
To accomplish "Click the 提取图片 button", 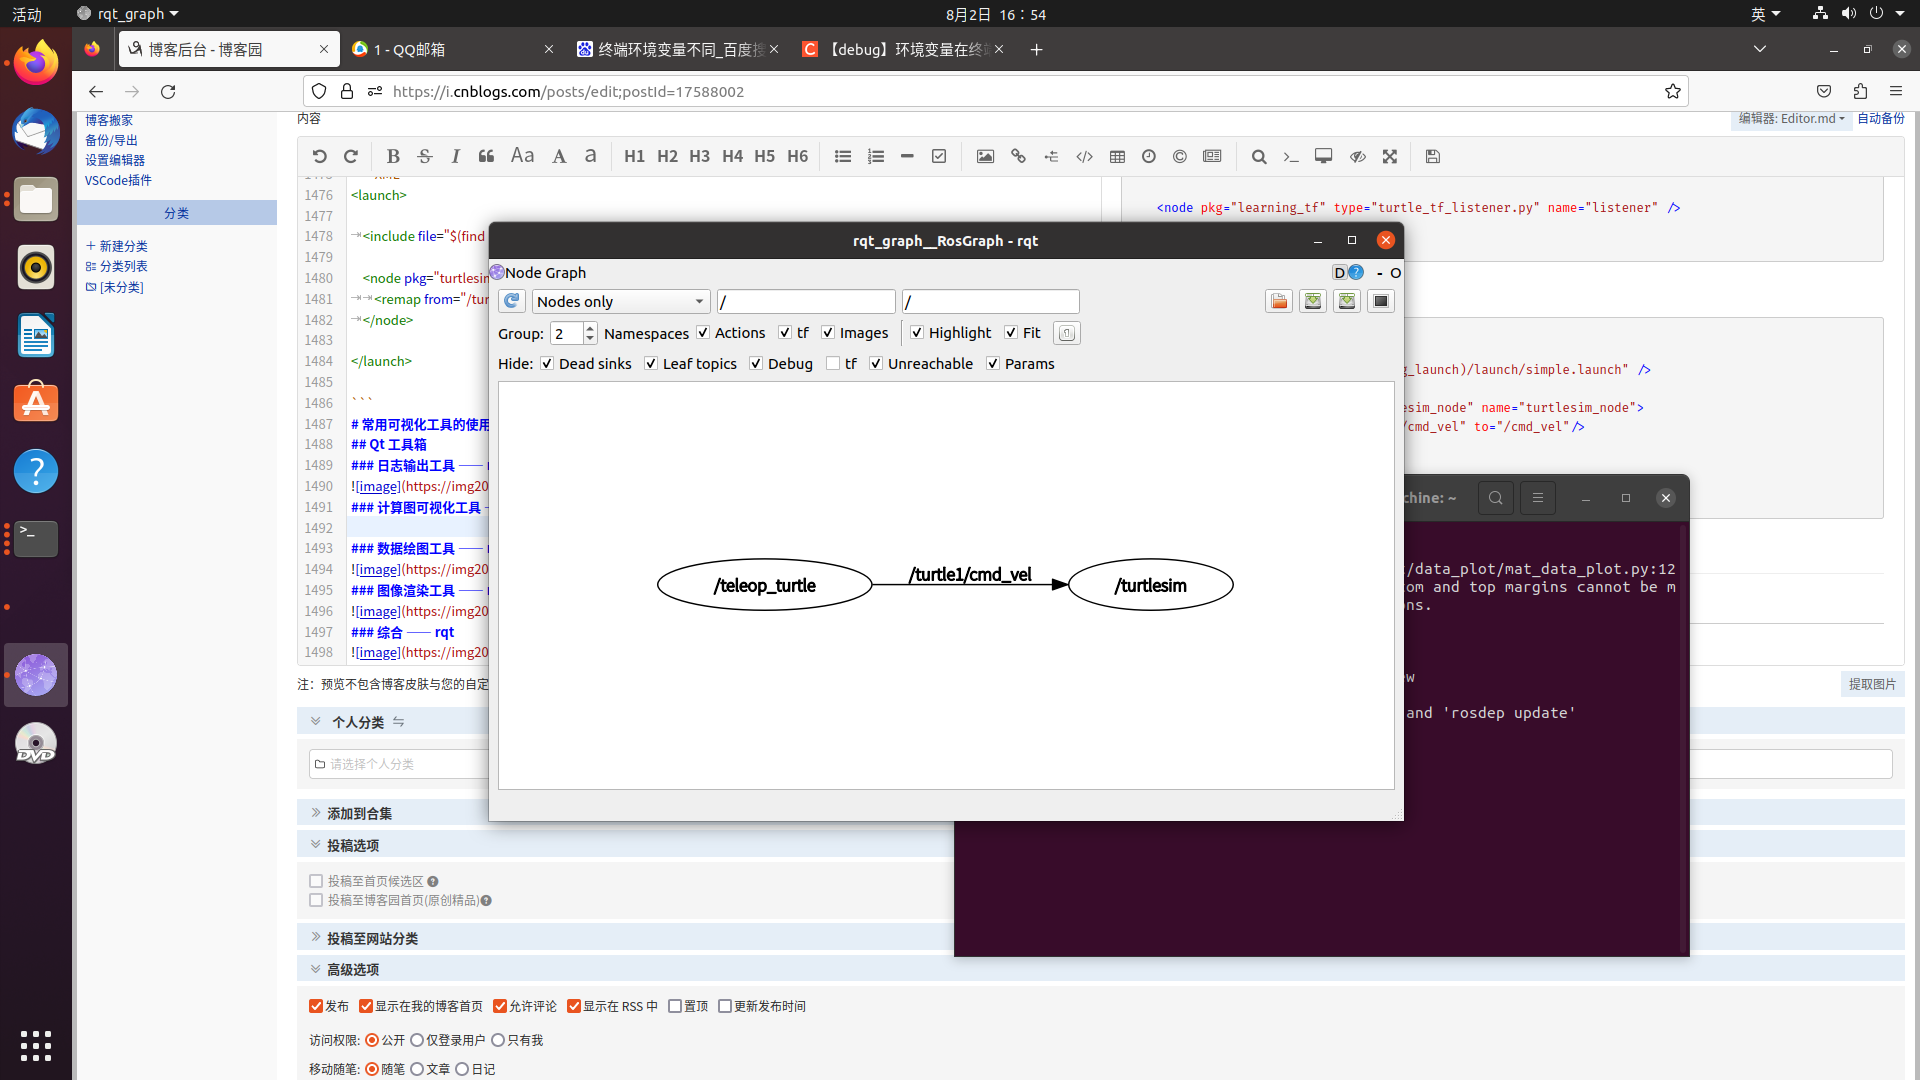I will pos(1871,684).
